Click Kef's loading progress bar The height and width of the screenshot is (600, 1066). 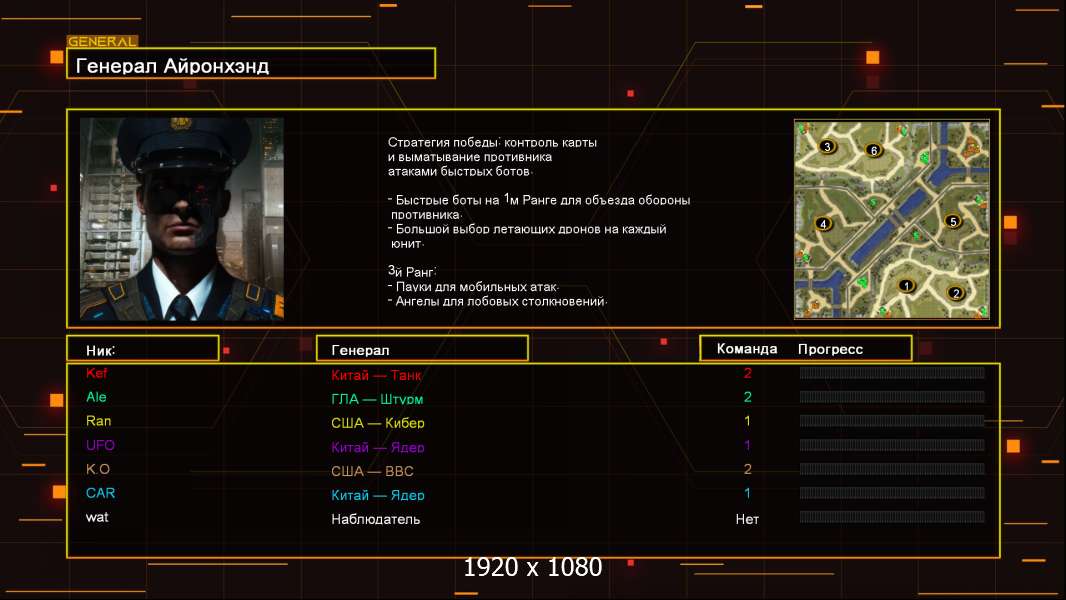point(892,372)
